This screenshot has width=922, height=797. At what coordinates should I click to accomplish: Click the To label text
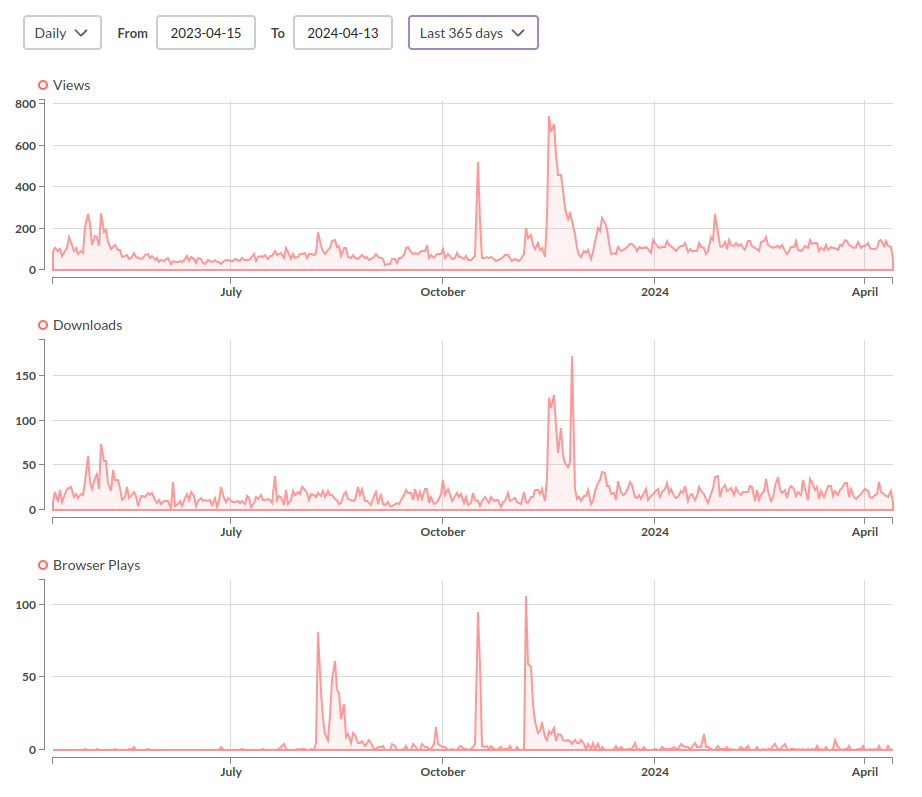[278, 34]
